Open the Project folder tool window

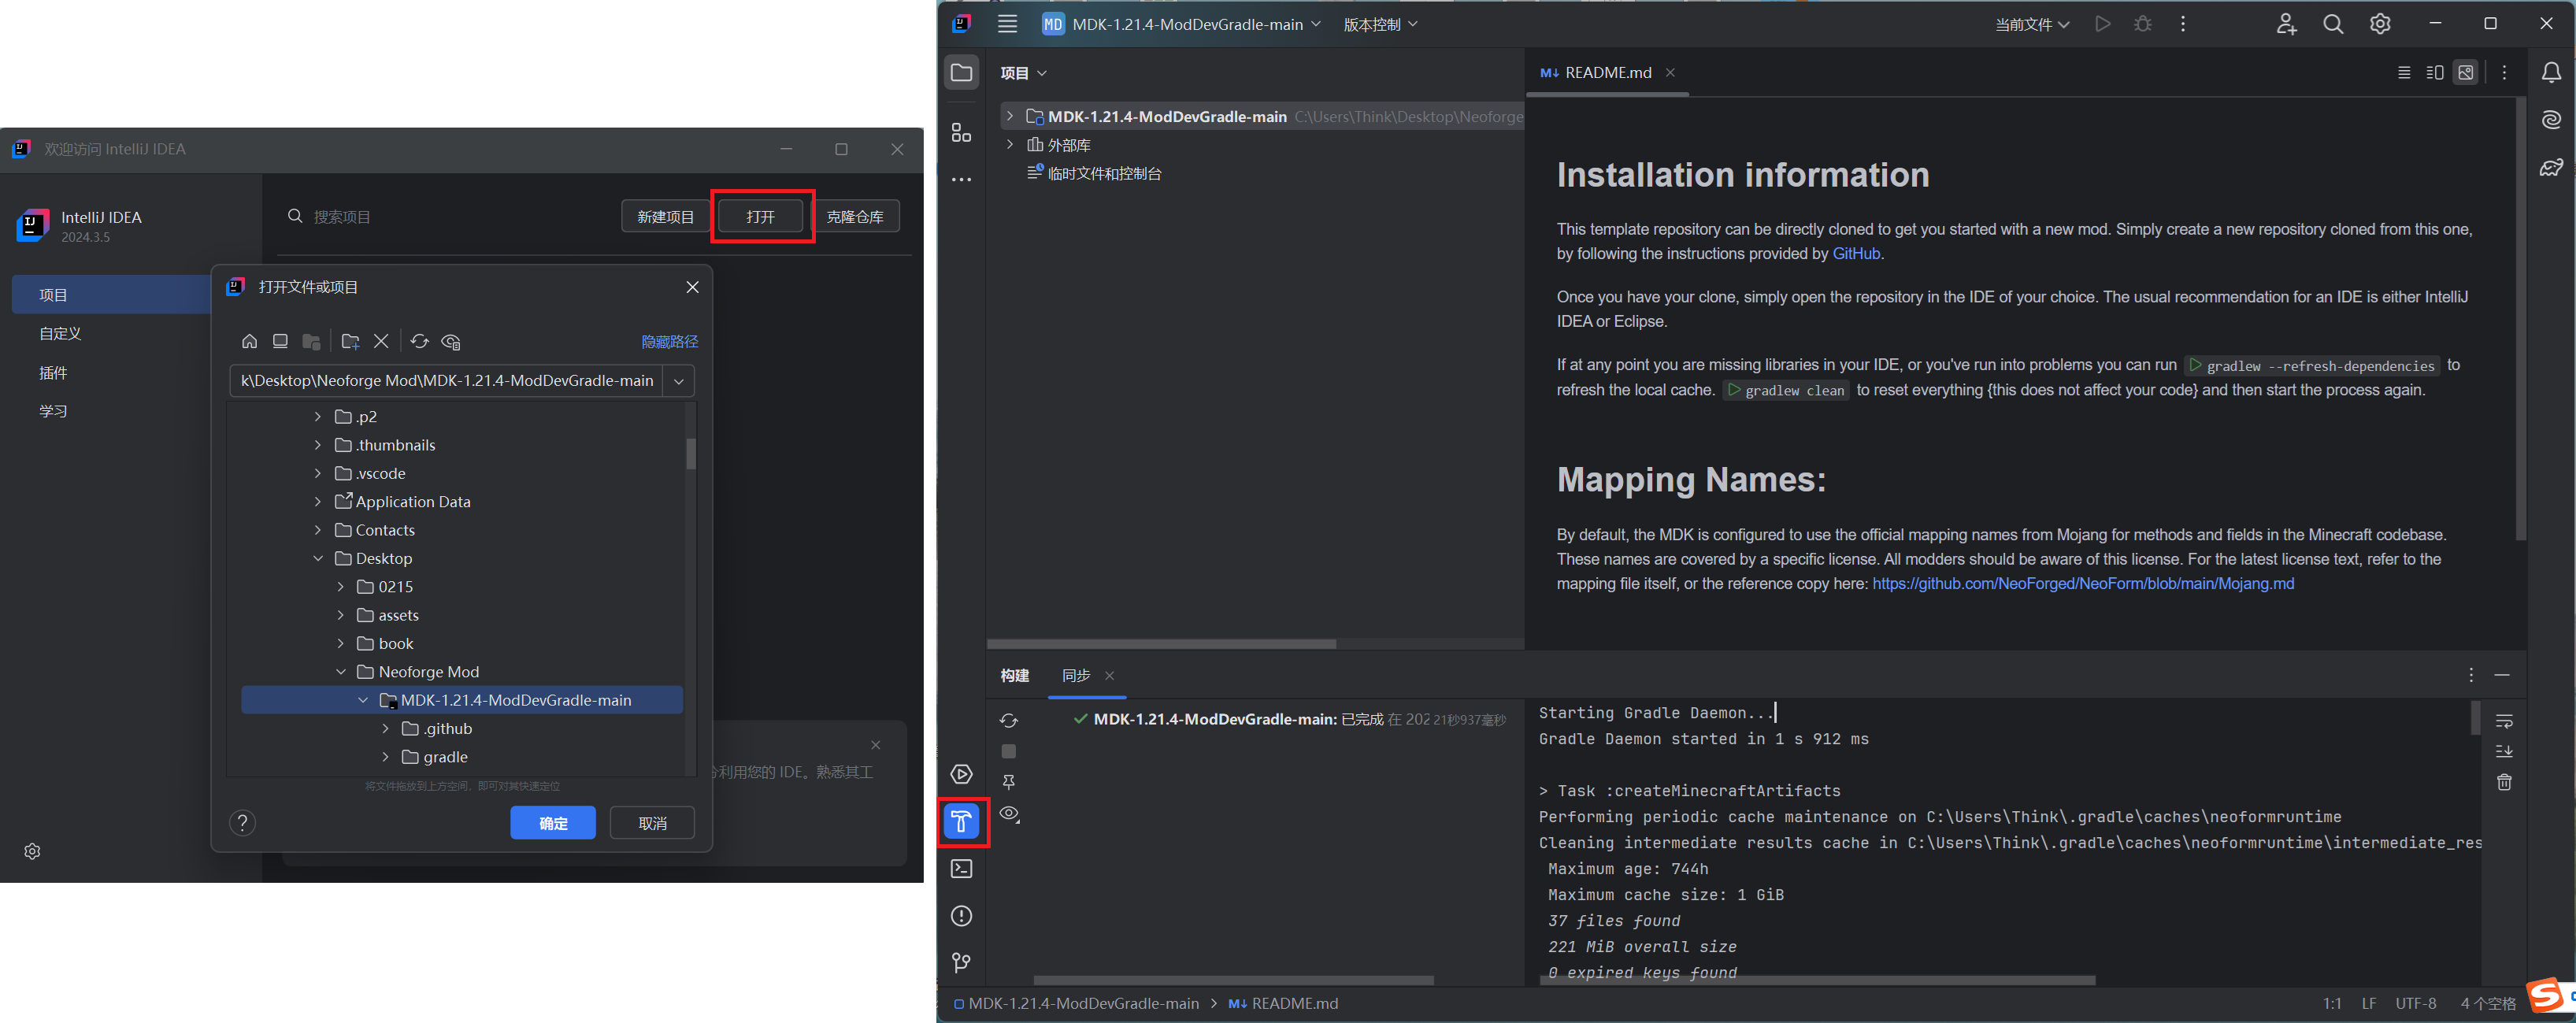coord(961,72)
